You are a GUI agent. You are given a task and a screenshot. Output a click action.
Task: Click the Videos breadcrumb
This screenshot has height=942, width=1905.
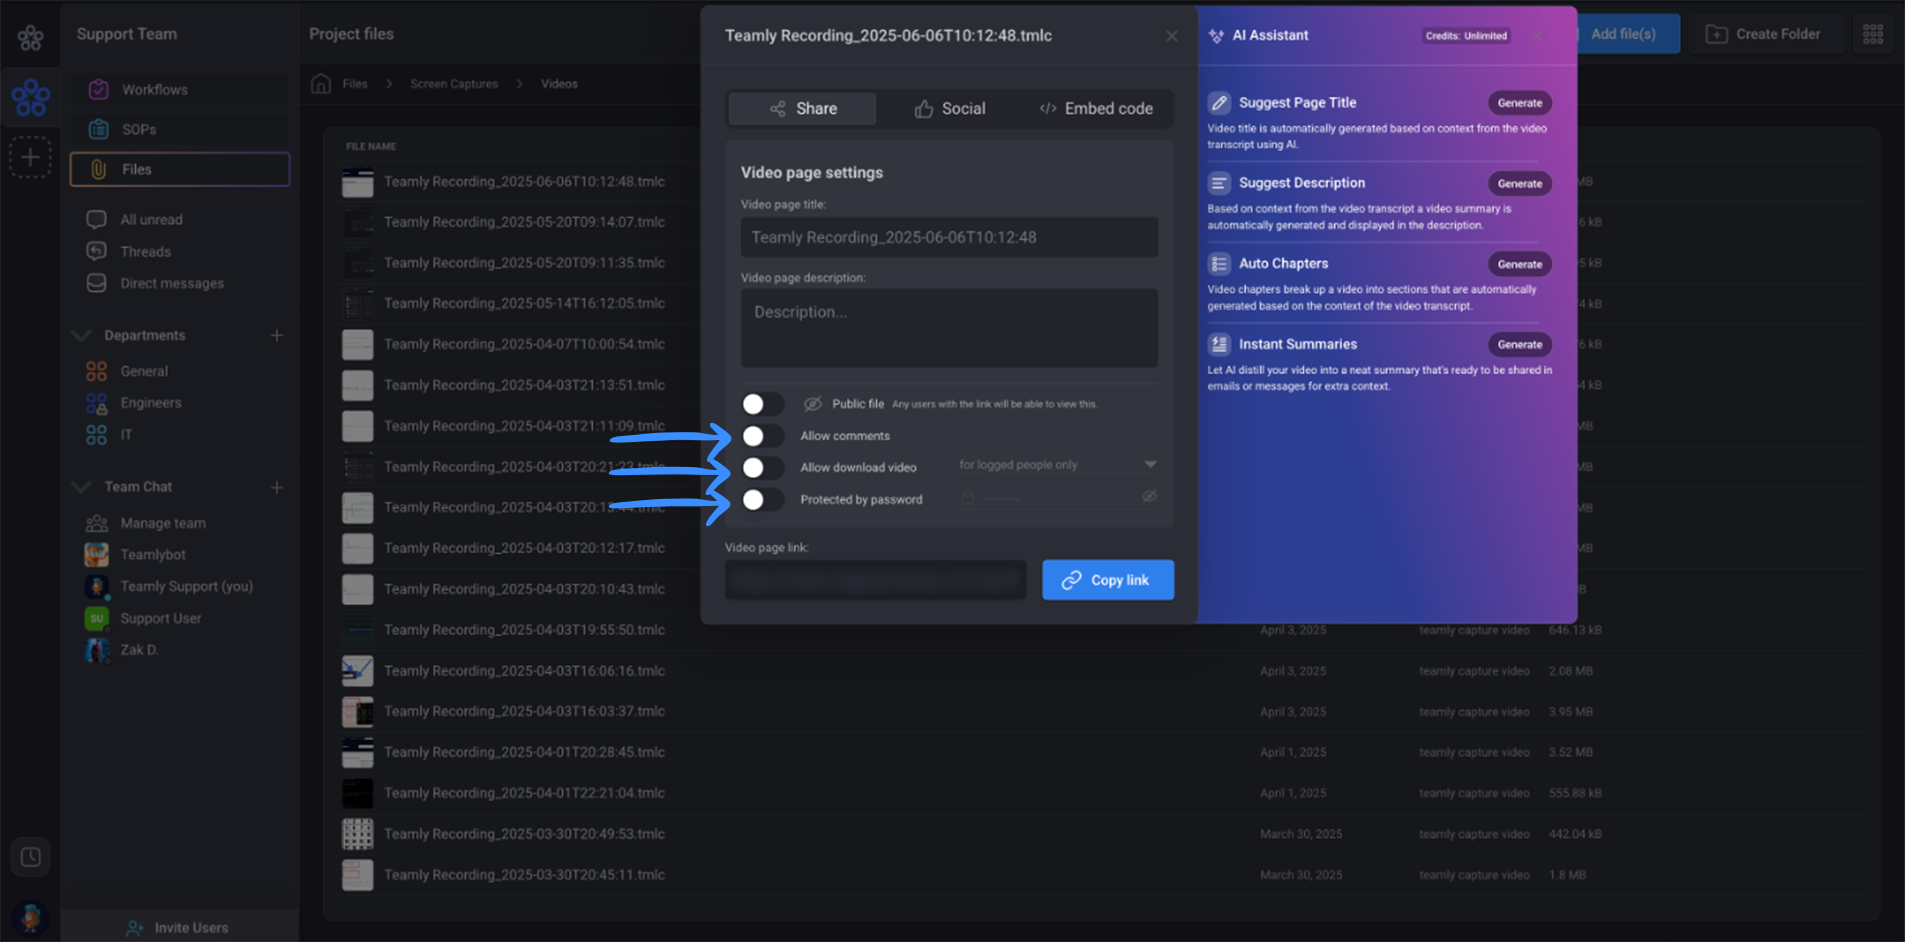click(559, 84)
